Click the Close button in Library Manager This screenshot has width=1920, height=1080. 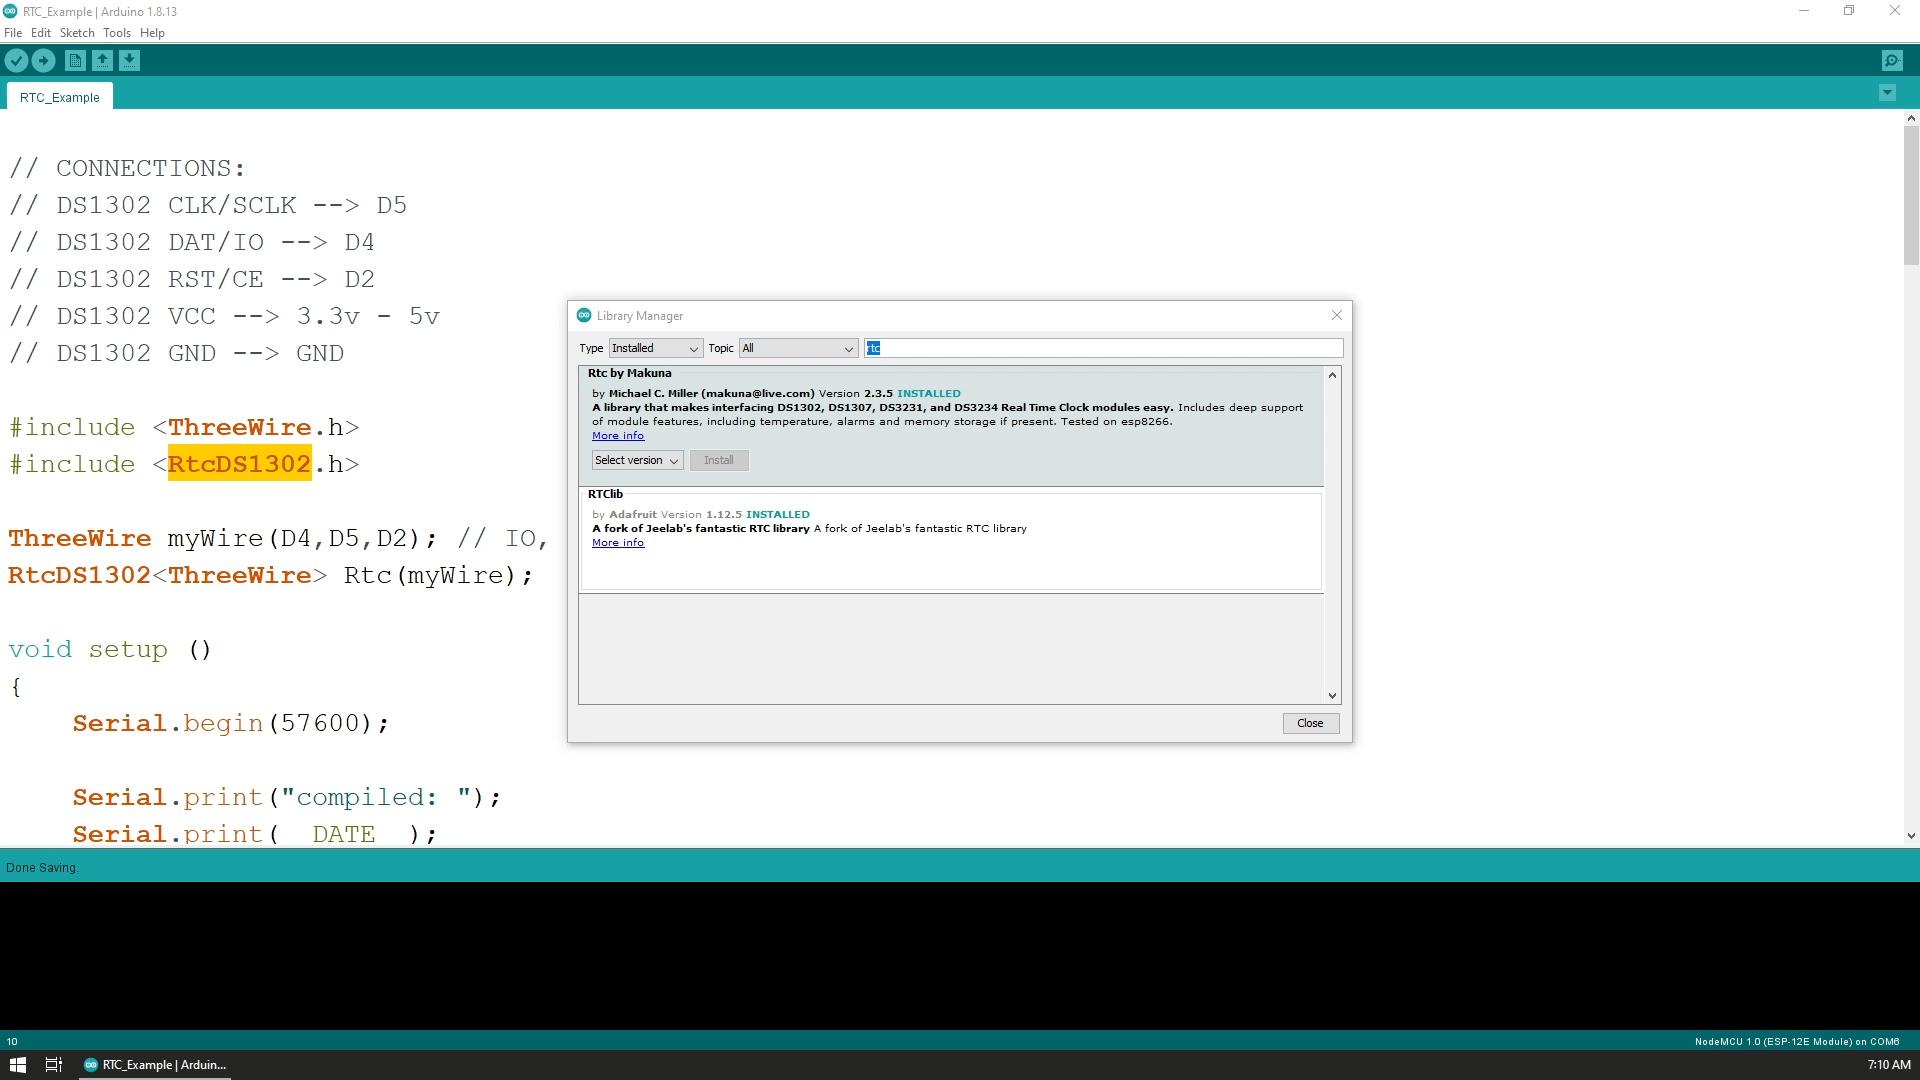1310,723
